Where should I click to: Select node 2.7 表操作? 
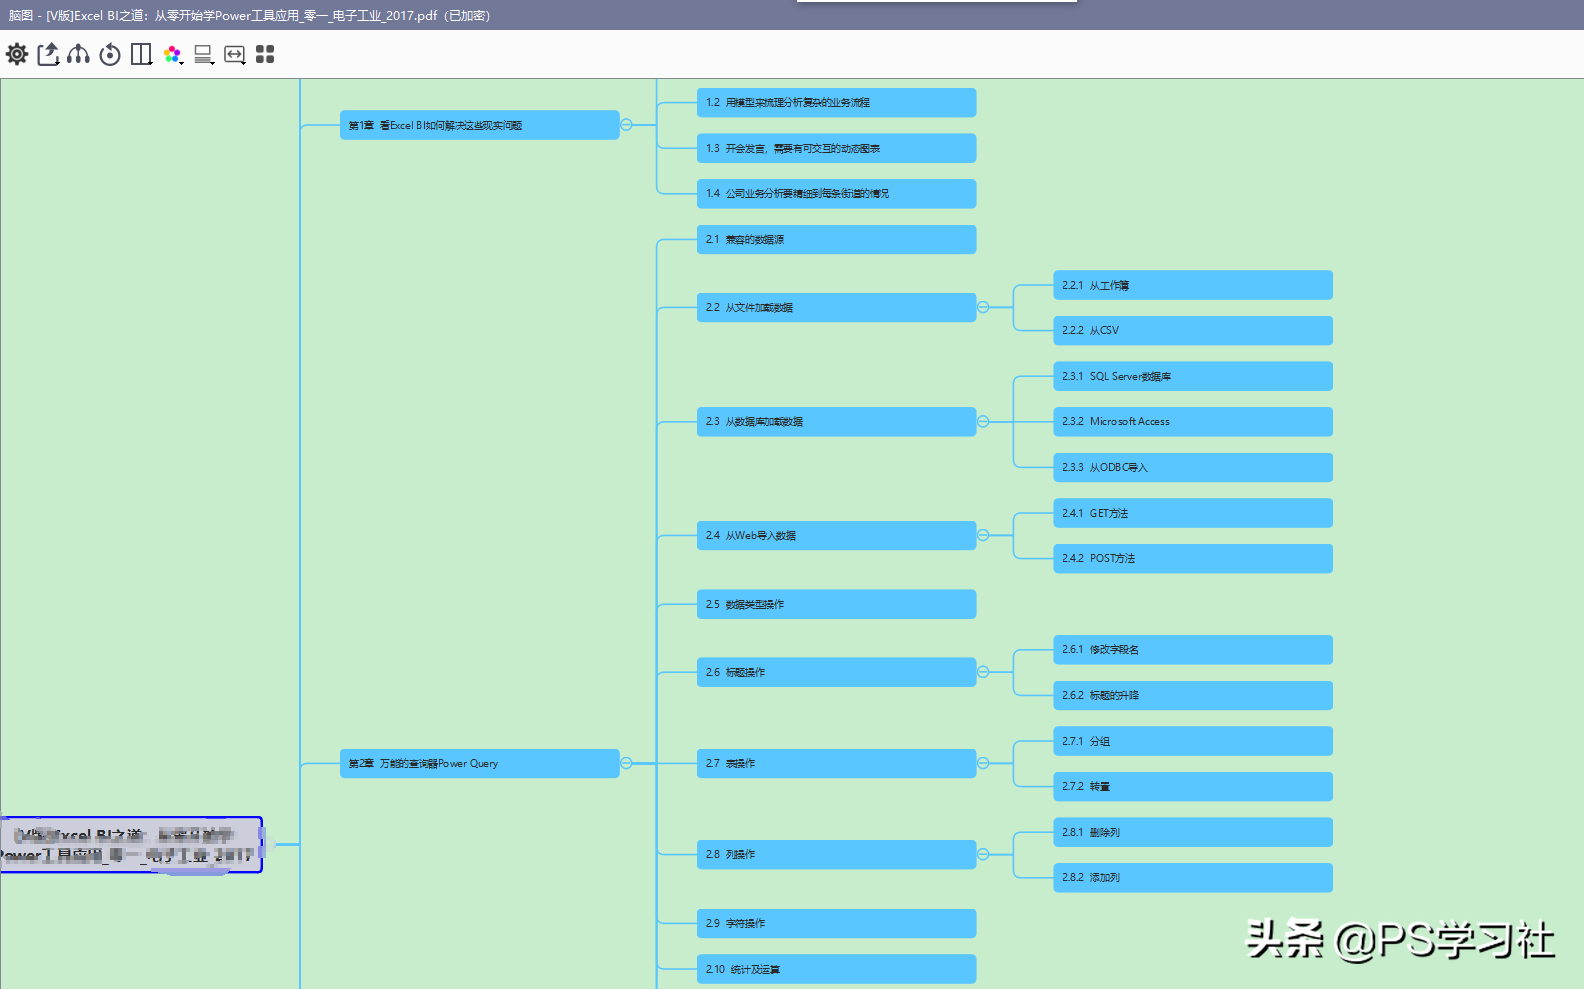click(837, 763)
